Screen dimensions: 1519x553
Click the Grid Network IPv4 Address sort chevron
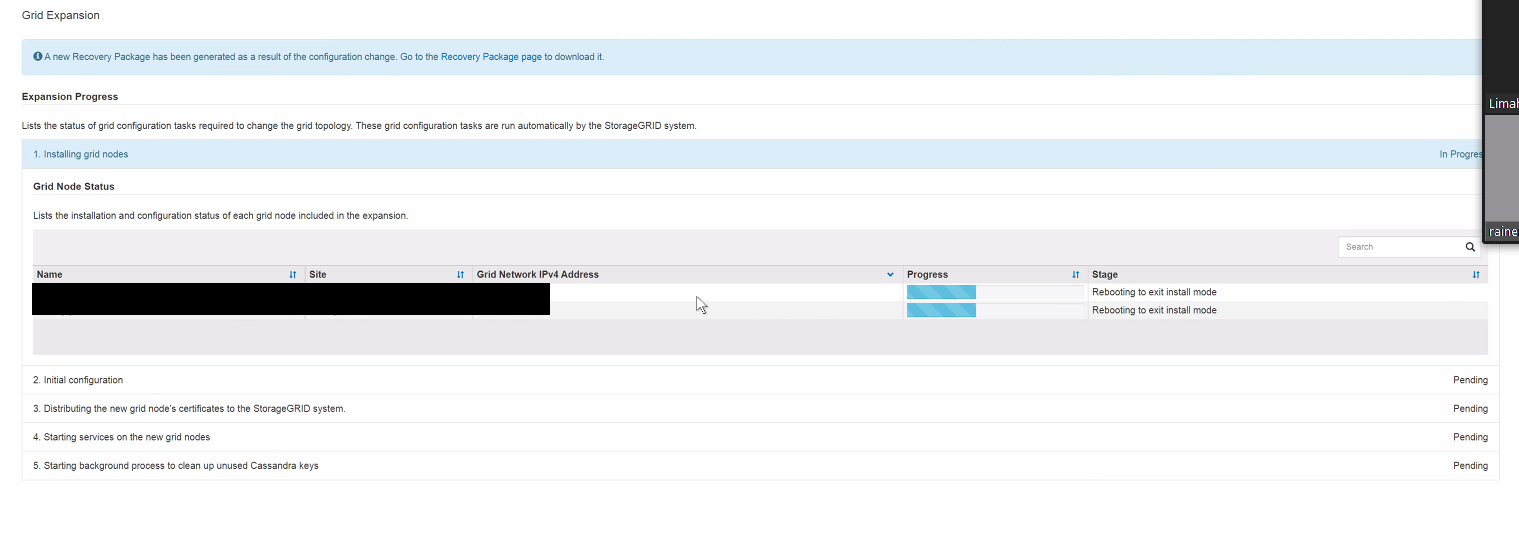coord(890,275)
